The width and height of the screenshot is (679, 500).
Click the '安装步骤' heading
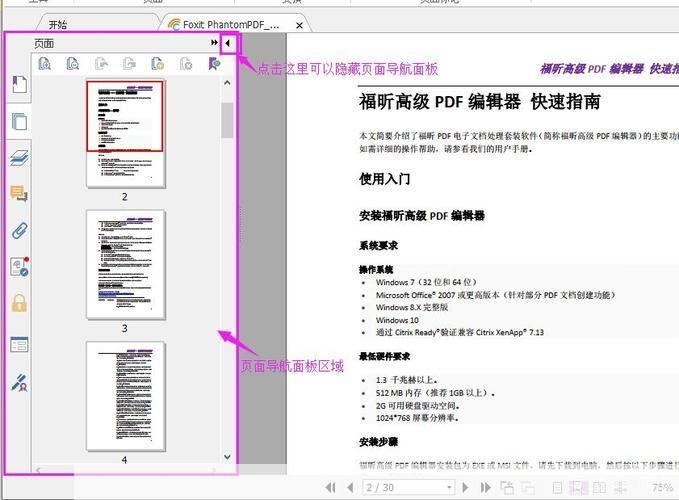pyautogui.click(x=378, y=442)
